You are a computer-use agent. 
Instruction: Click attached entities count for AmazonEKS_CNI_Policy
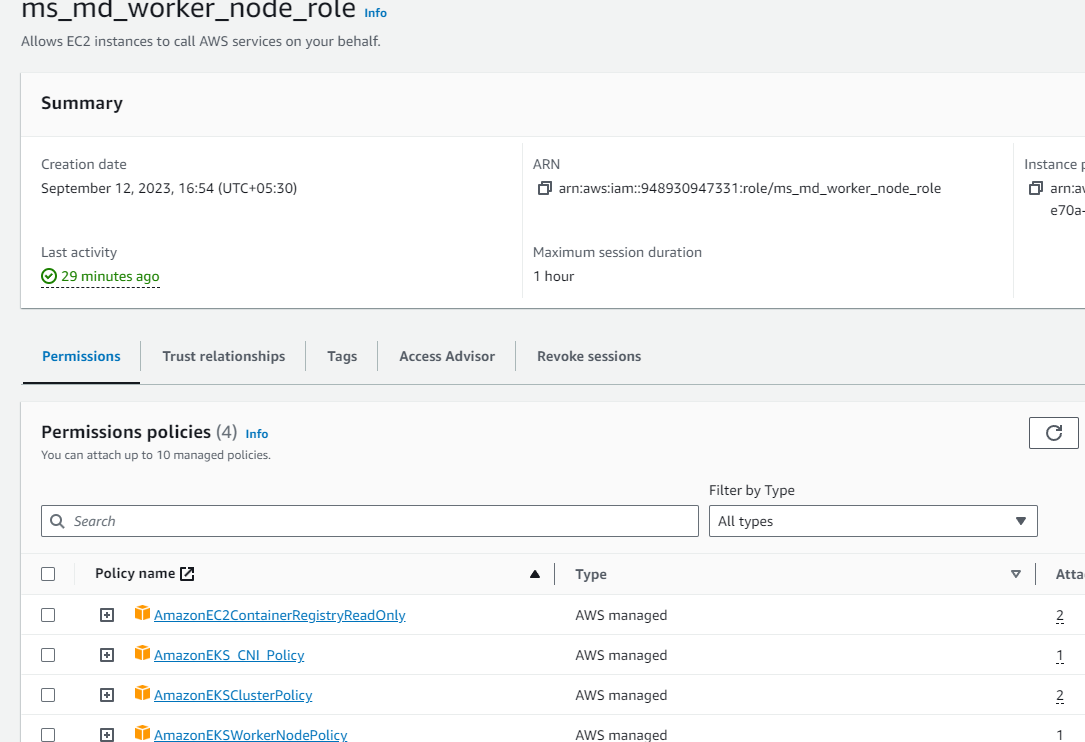coord(1059,655)
